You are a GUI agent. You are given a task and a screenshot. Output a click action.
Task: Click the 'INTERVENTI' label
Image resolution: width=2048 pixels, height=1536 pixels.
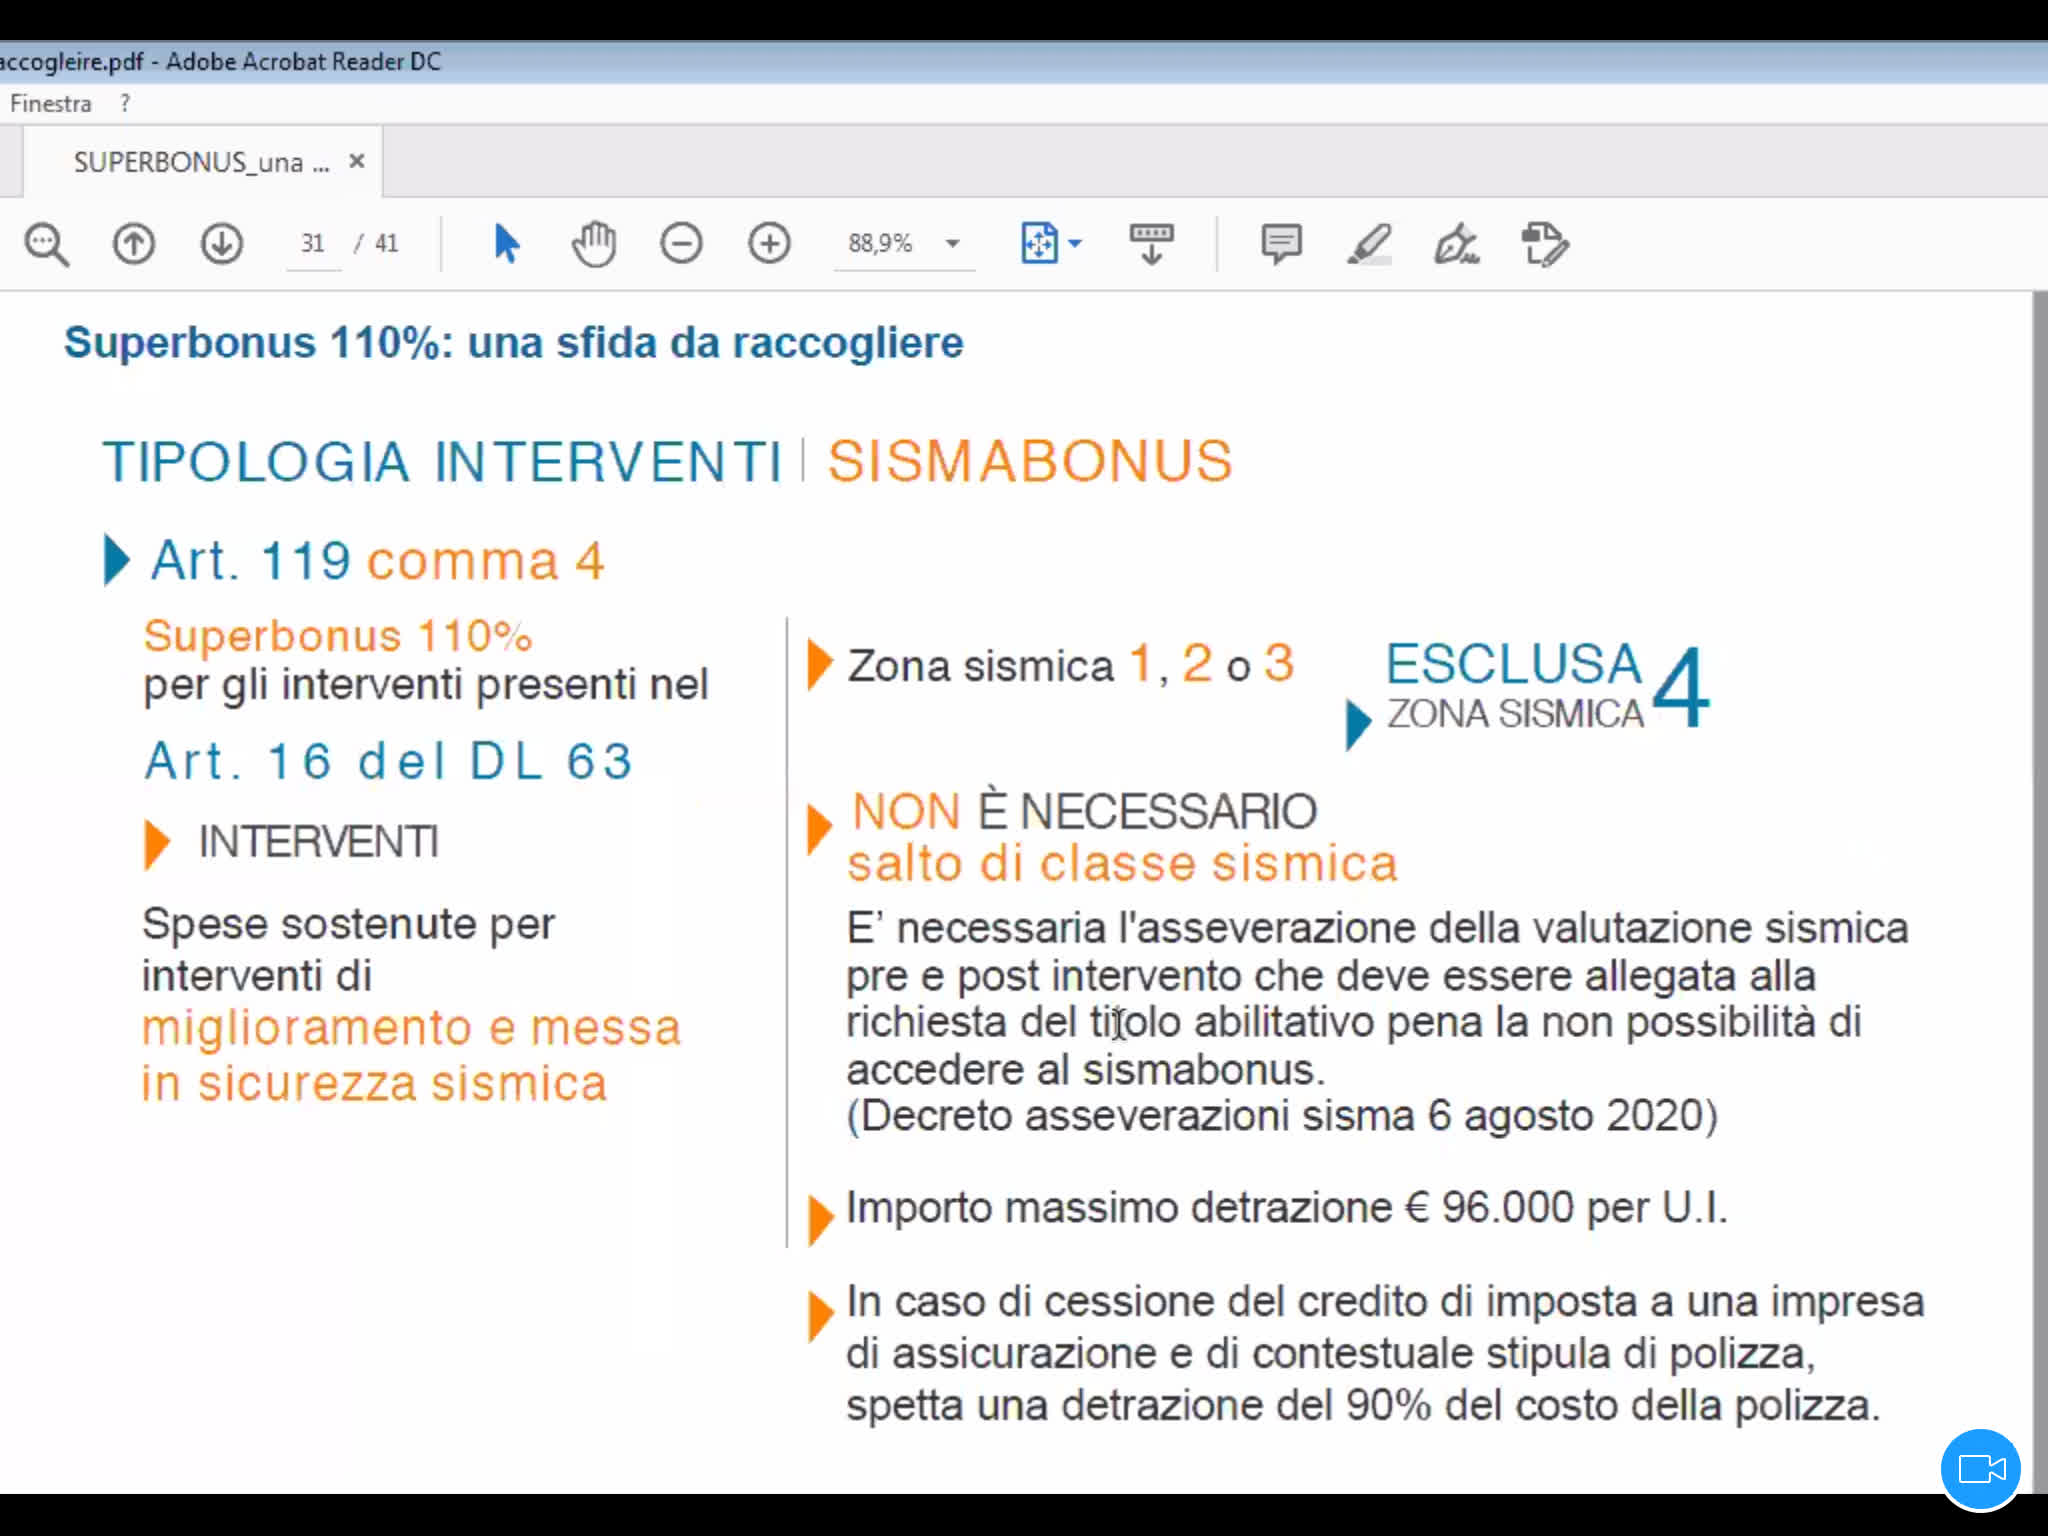click(x=319, y=842)
